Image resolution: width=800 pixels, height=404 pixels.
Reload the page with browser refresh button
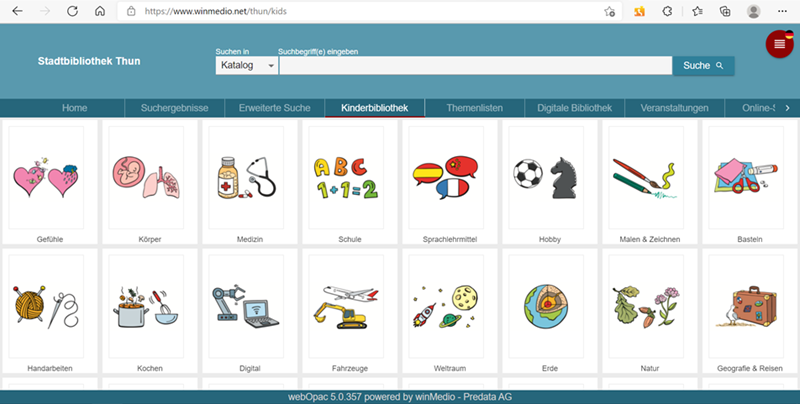pos(72,12)
